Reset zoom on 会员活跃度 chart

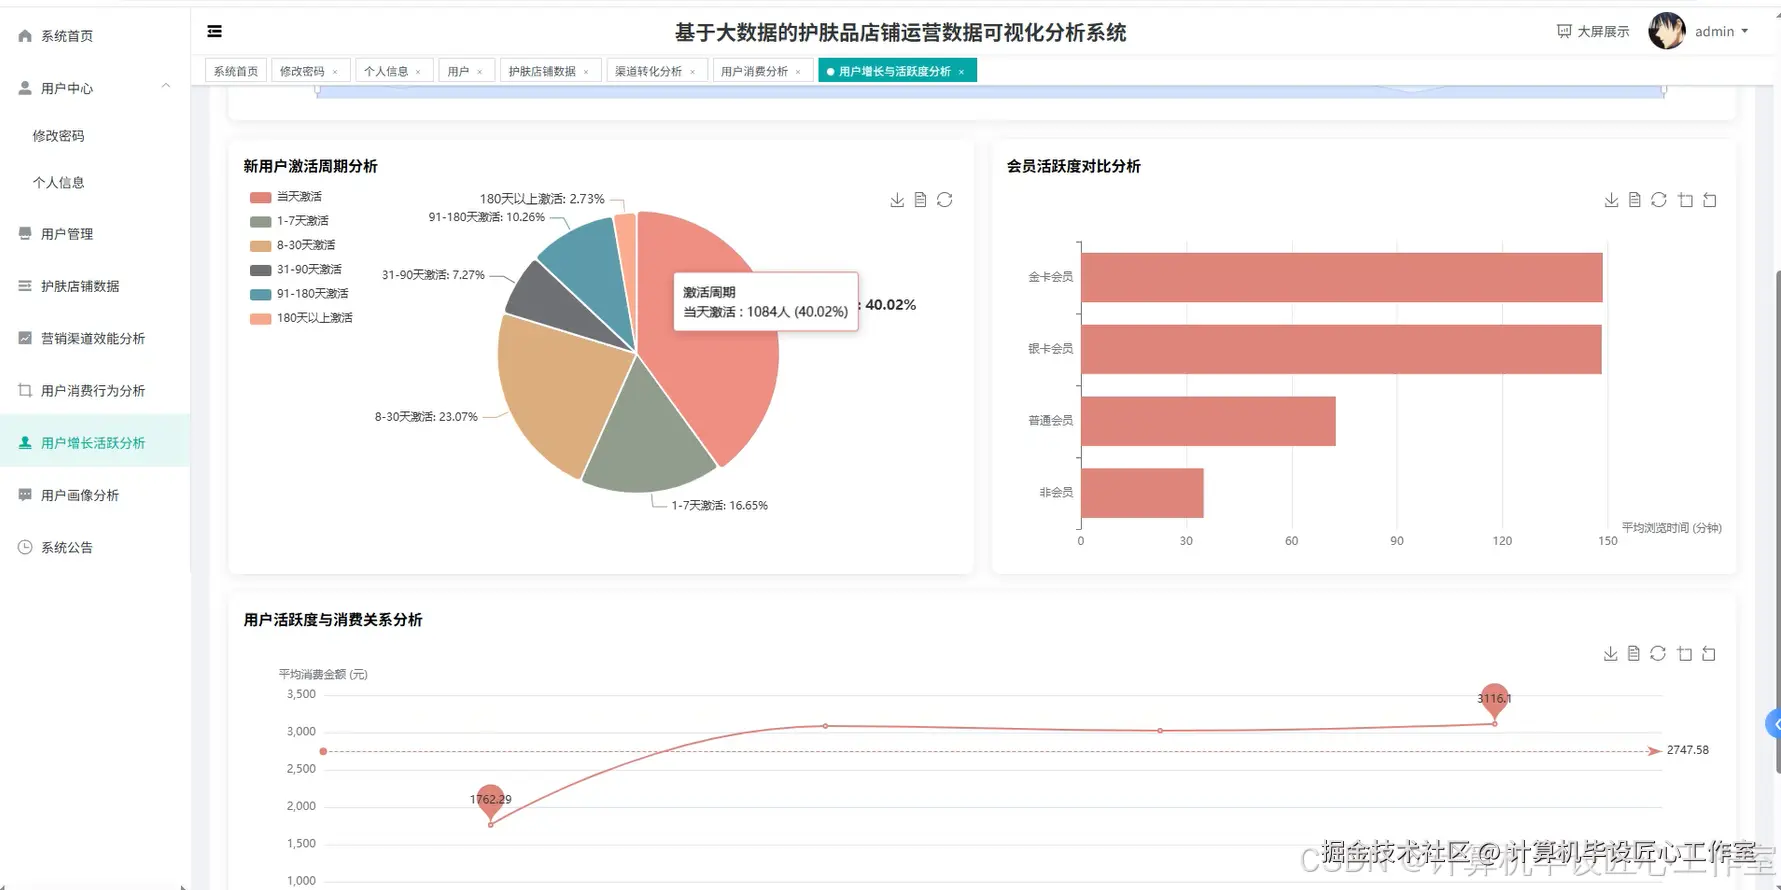point(1710,200)
